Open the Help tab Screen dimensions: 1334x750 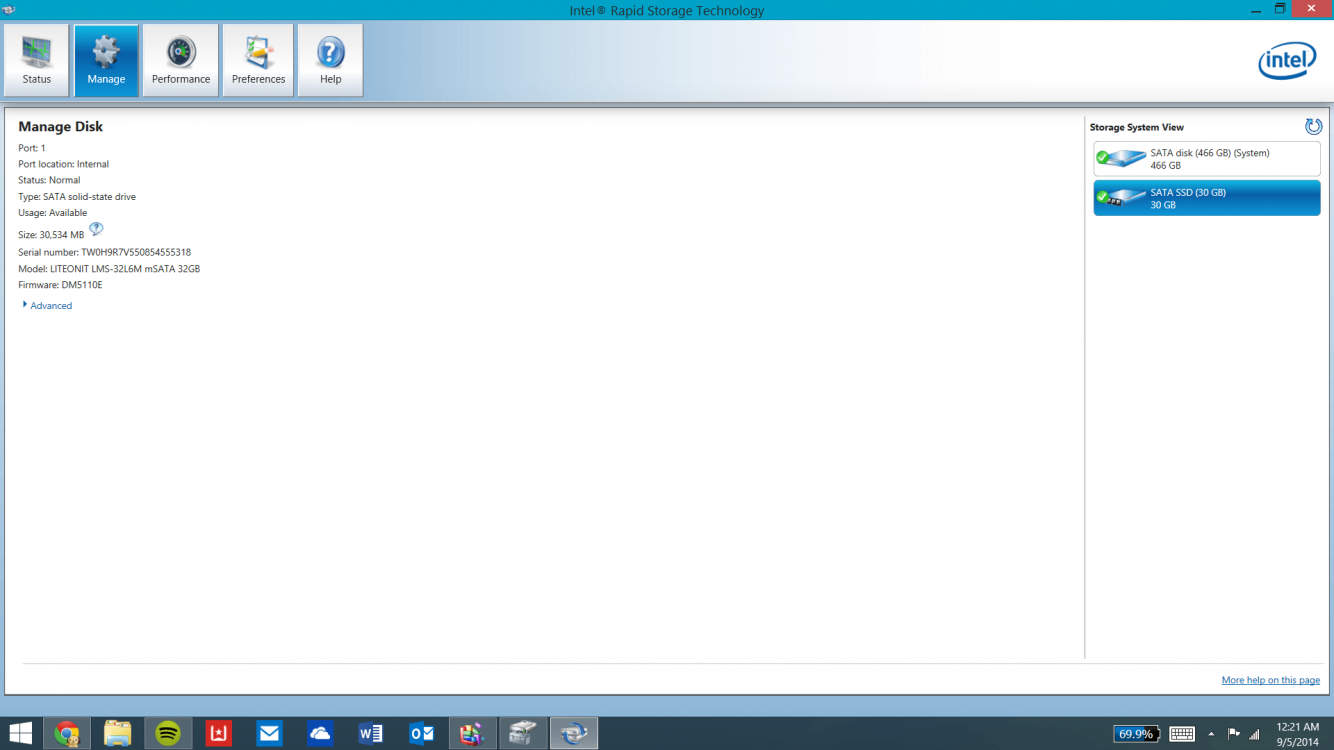[x=330, y=61]
